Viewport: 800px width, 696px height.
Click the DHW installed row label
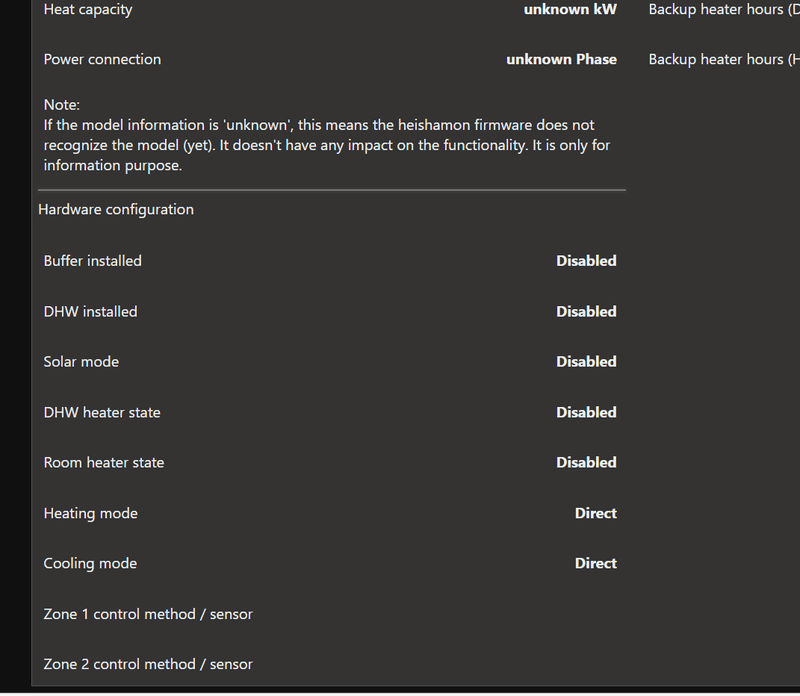click(90, 312)
